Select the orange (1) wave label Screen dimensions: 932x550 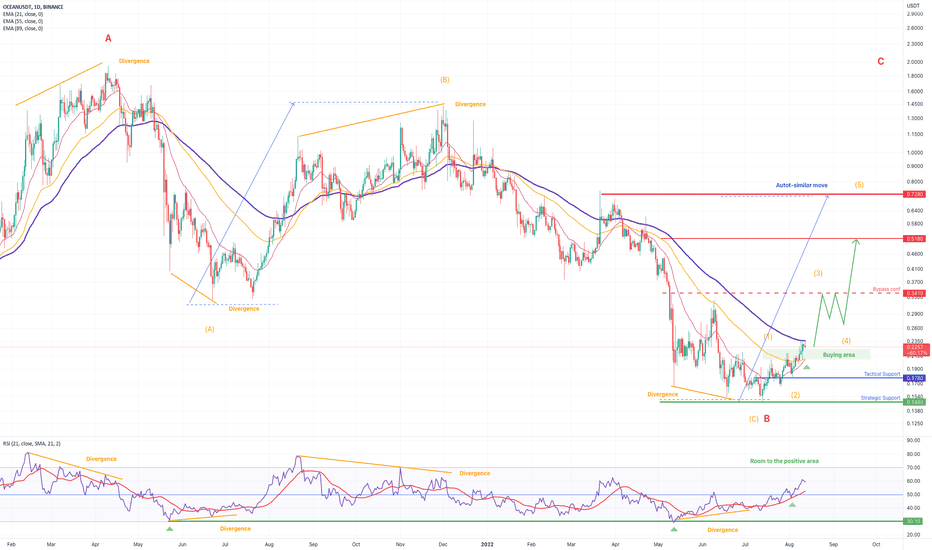pos(768,337)
